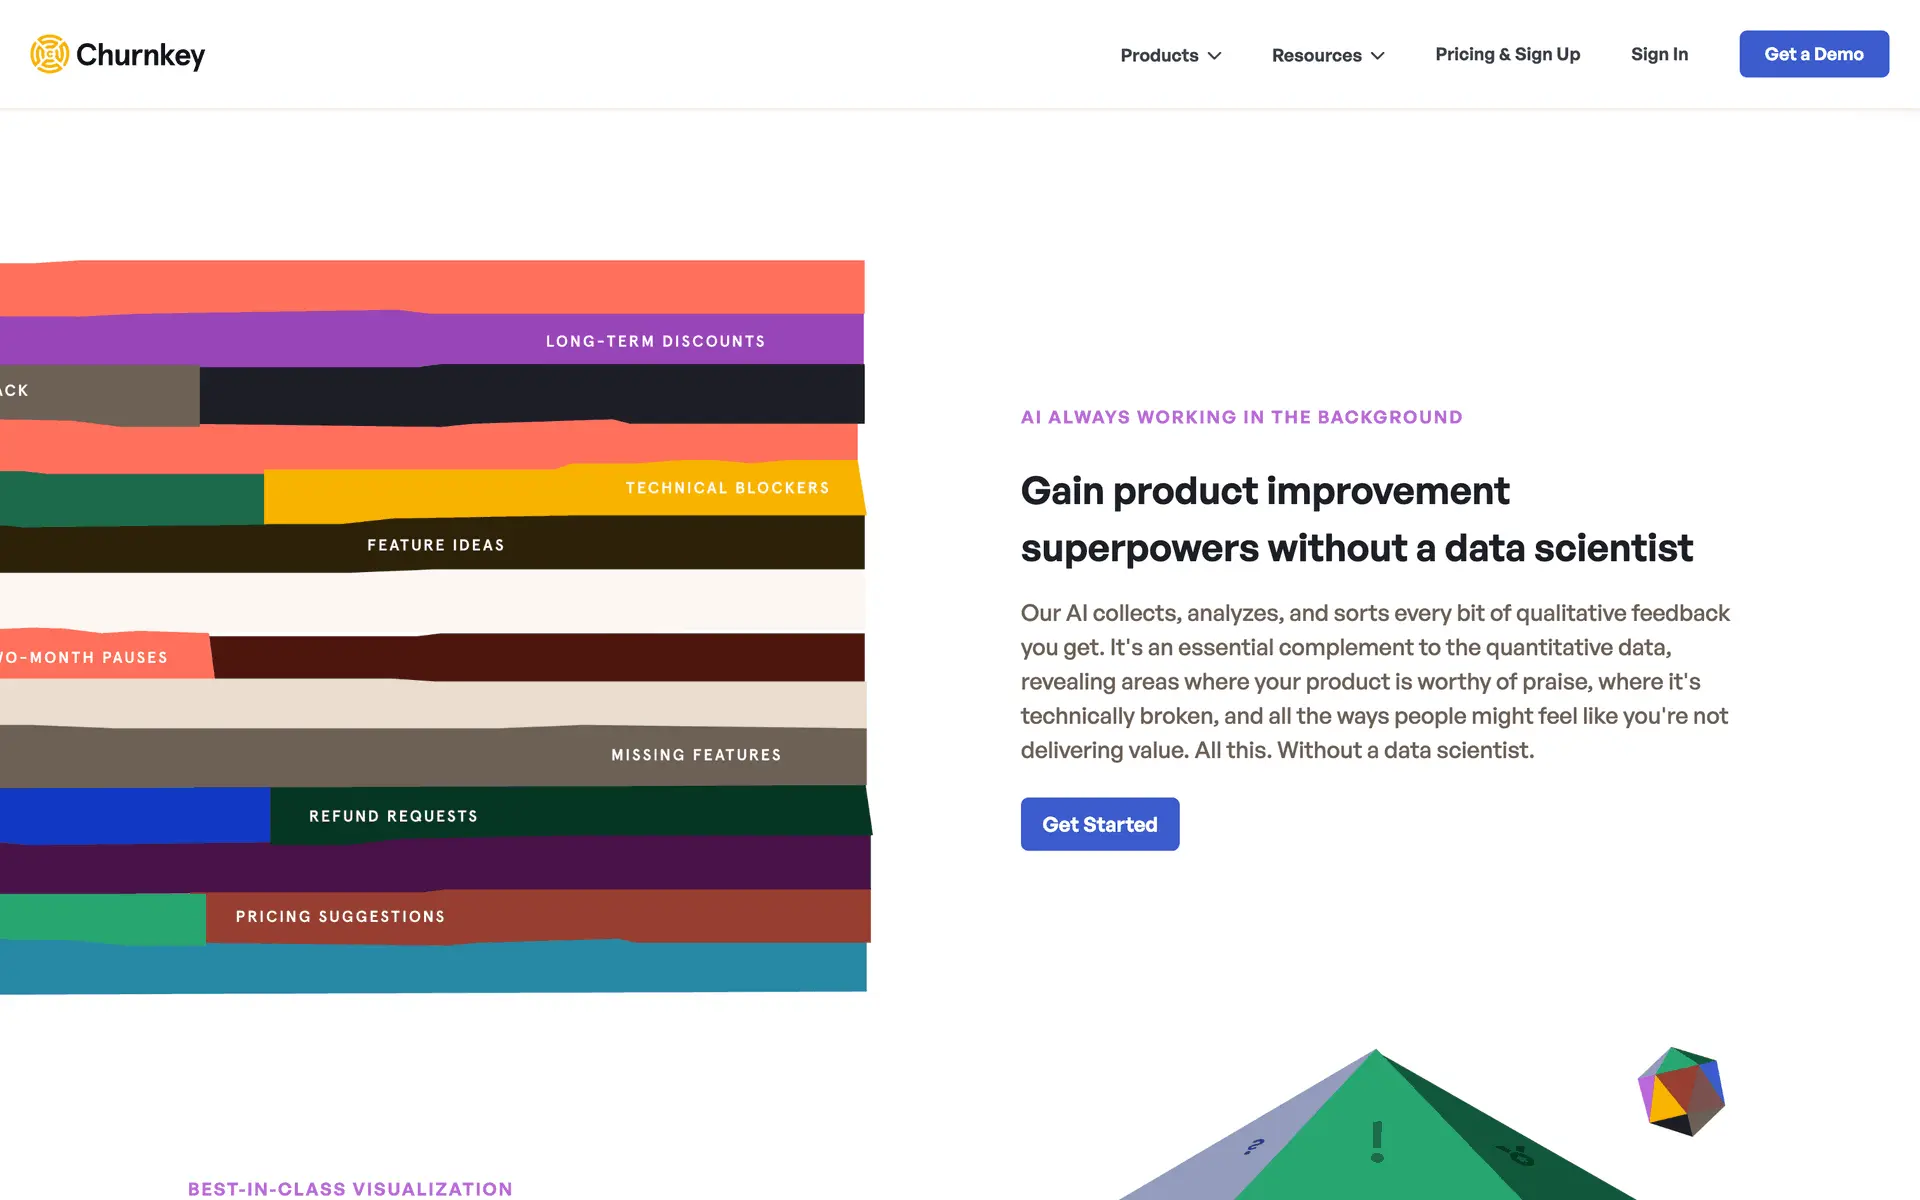Image resolution: width=1920 pixels, height=1200 pixels.
Task: Click the Sign In link
Action: coord(1659,54)
